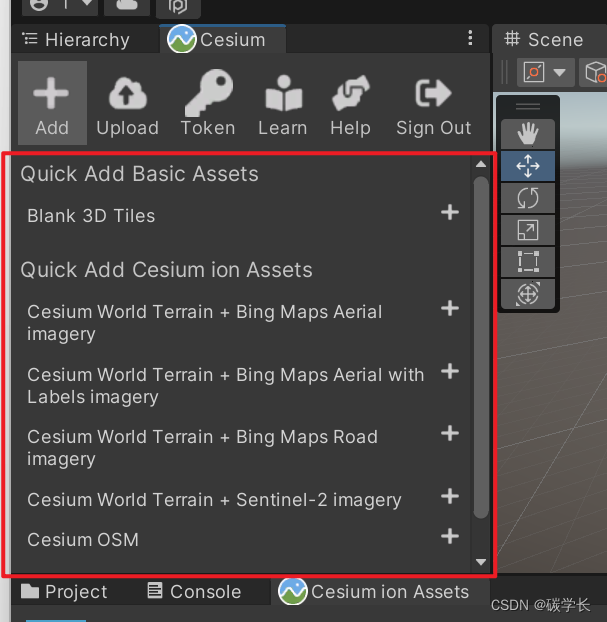Click the Quick Add Basic Assets heading
607x622 pixels.
[x=139, y=174]
